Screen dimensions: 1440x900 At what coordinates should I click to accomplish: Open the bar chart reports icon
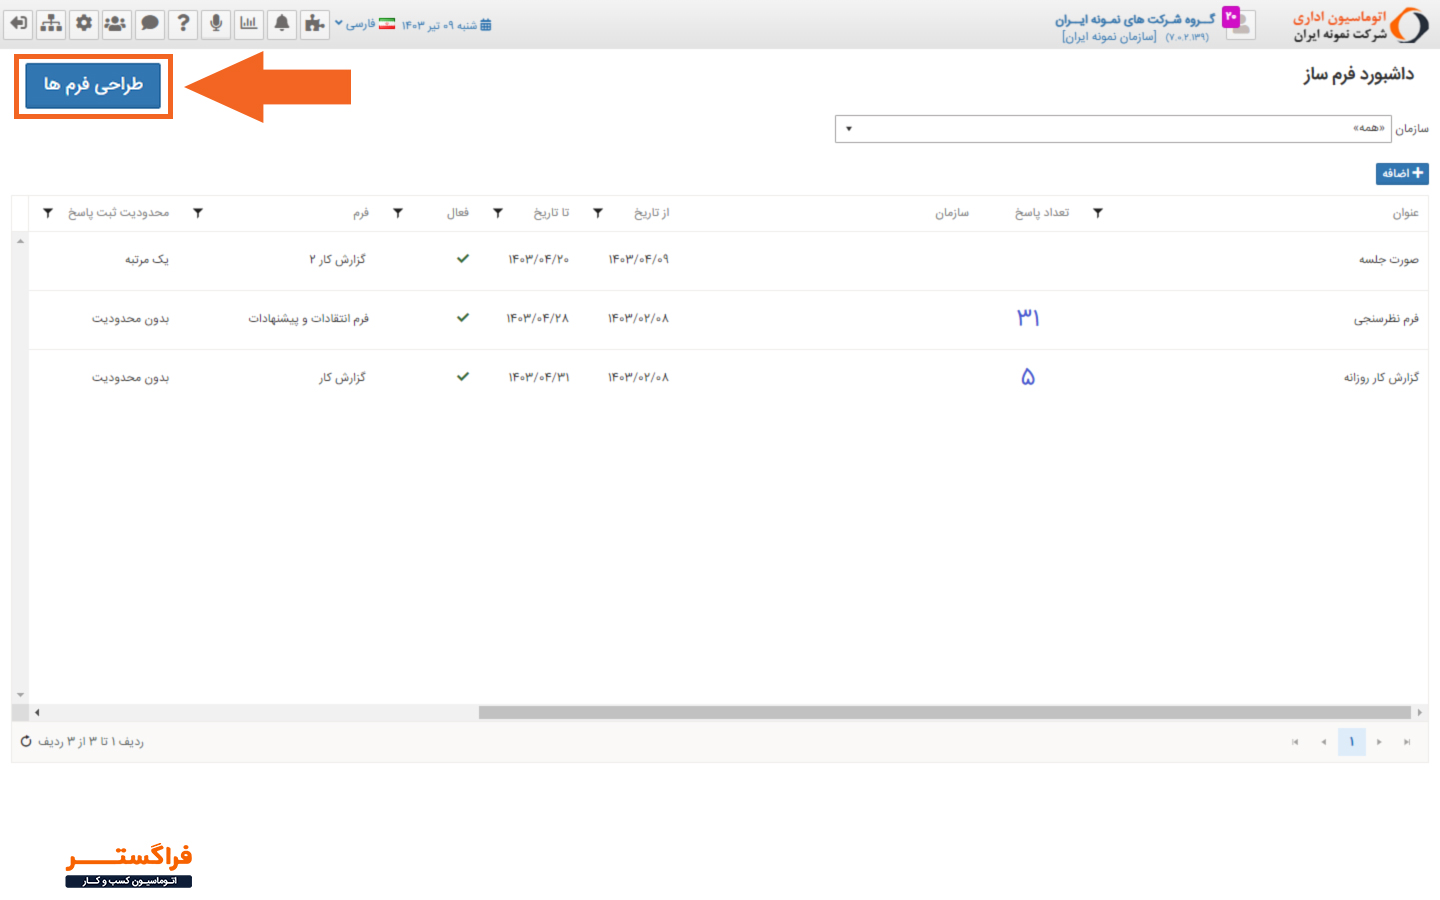click(x=249, y=23)
